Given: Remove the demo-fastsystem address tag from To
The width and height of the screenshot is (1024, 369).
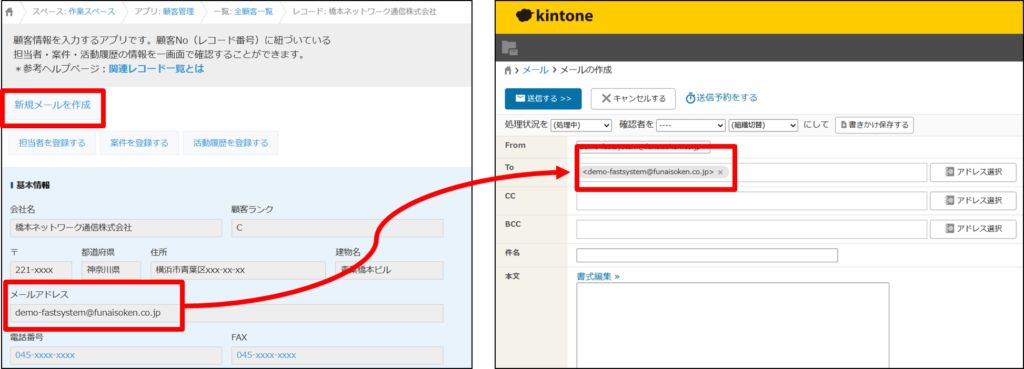Looking at the screenshot, I should pos(720,172).
